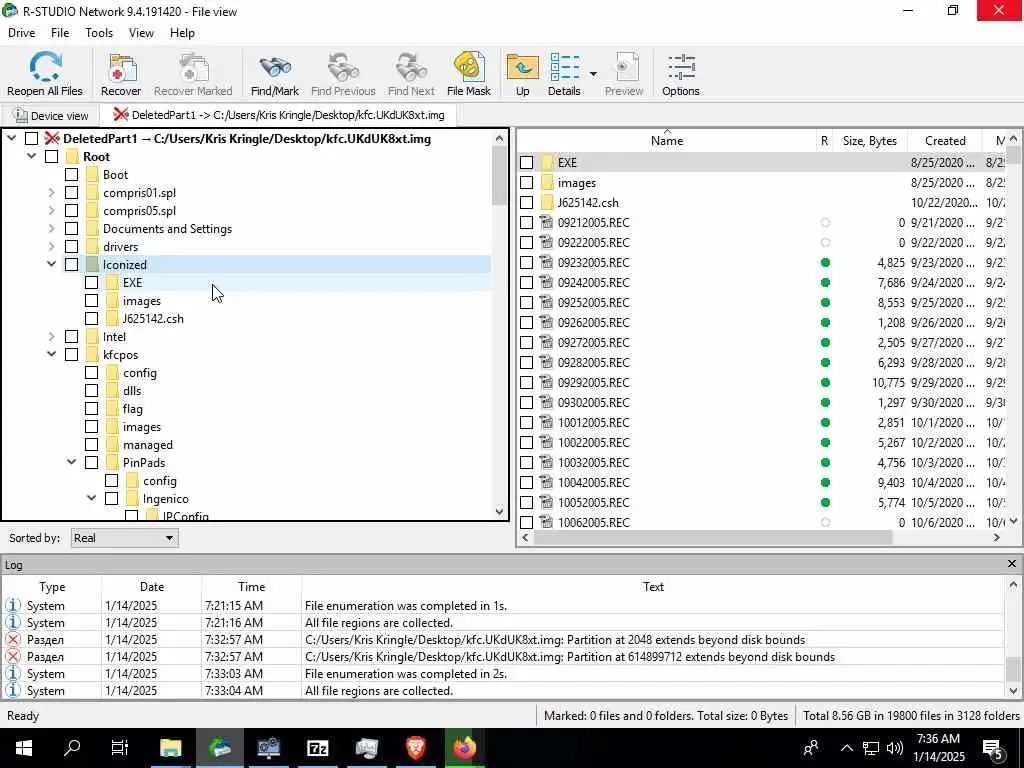1024x768 pixels.
Task: Open the File menu
Action: tap(60, 33)
